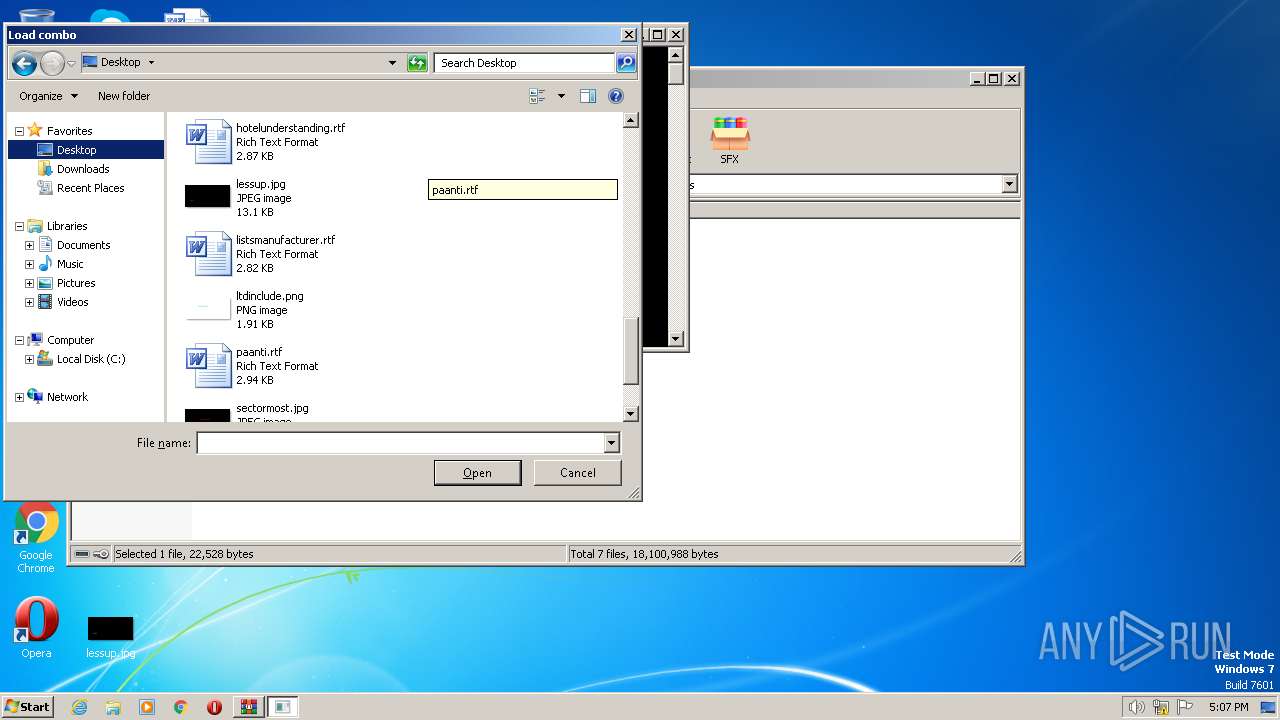Select lessup.jpg on the desktop
This screenshot has width=1280, height=720.
pyautogui.click(x=110, y=636)
